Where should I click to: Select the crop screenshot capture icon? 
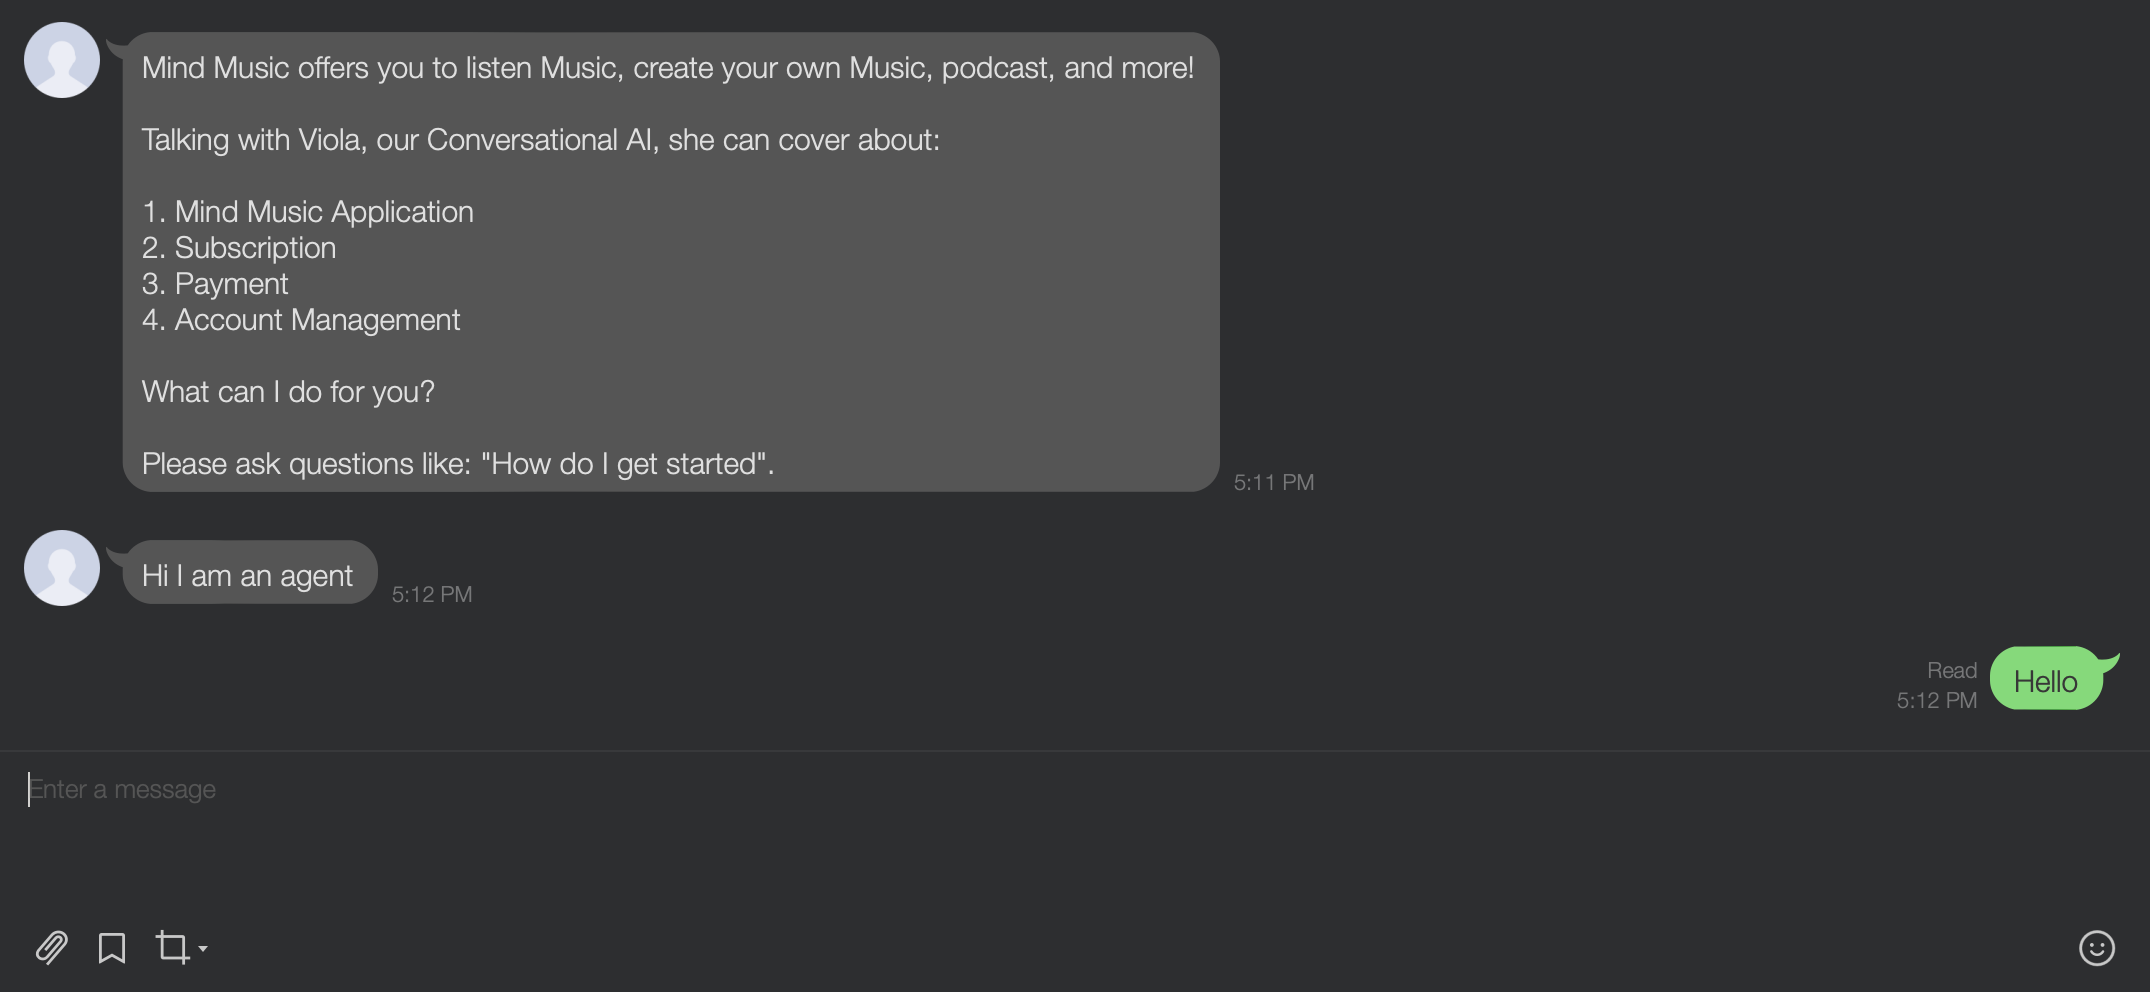[172, 946]
